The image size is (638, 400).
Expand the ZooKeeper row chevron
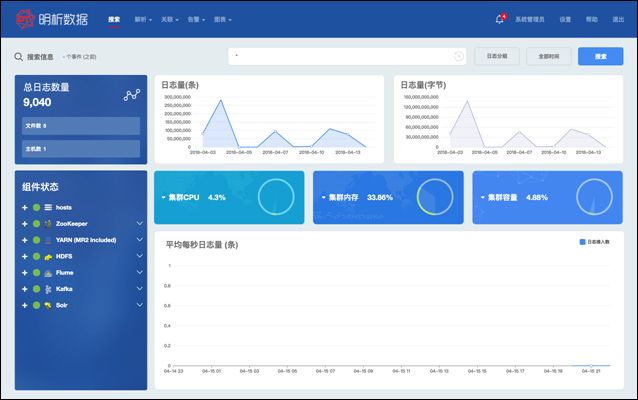(140, 223)
